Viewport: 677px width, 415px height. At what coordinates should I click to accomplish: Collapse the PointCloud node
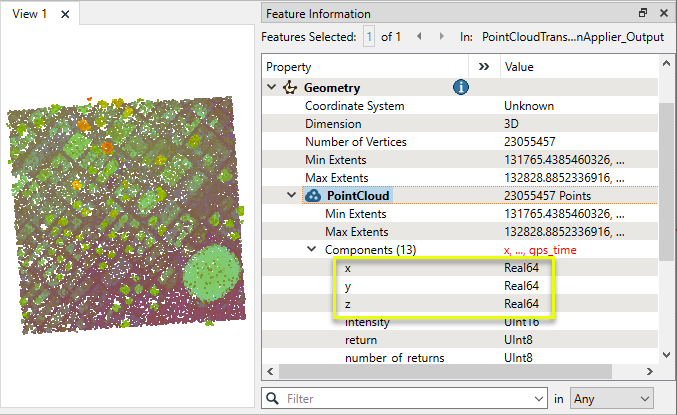click(292, 196)
